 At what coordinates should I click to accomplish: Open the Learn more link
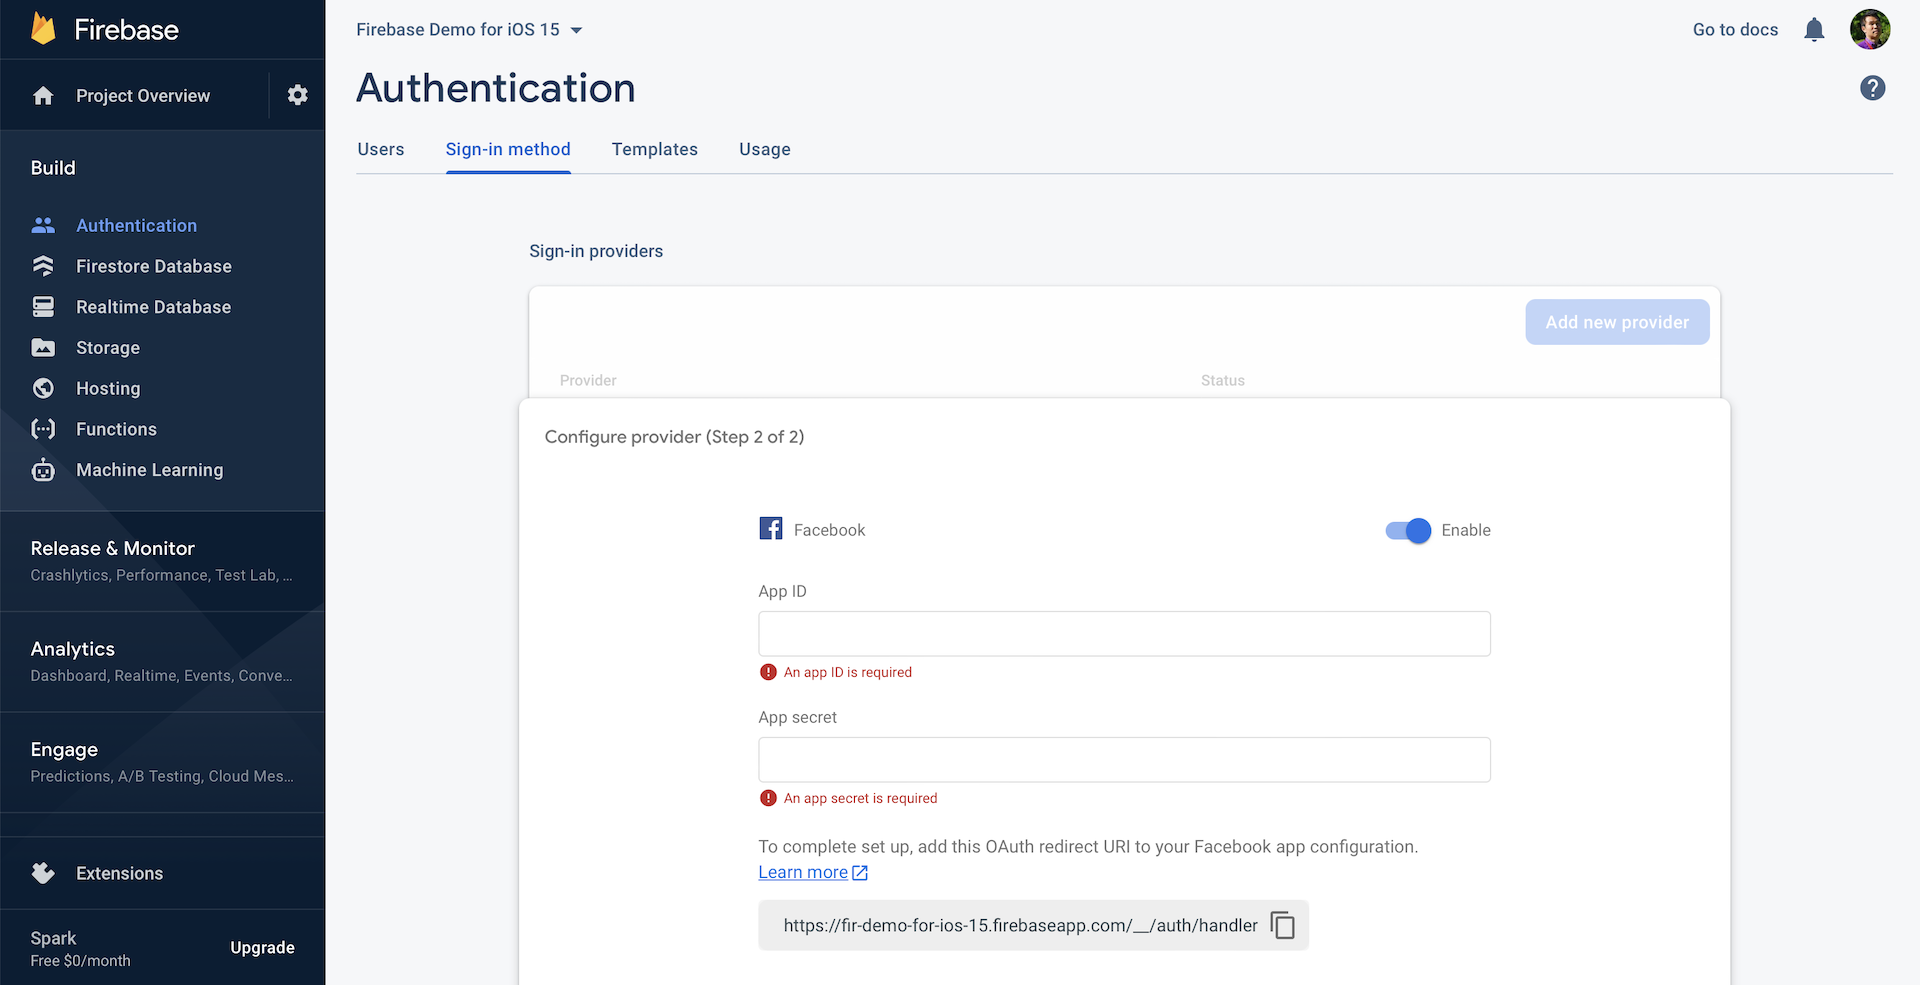pyautogui.click(x=803, y=872)
